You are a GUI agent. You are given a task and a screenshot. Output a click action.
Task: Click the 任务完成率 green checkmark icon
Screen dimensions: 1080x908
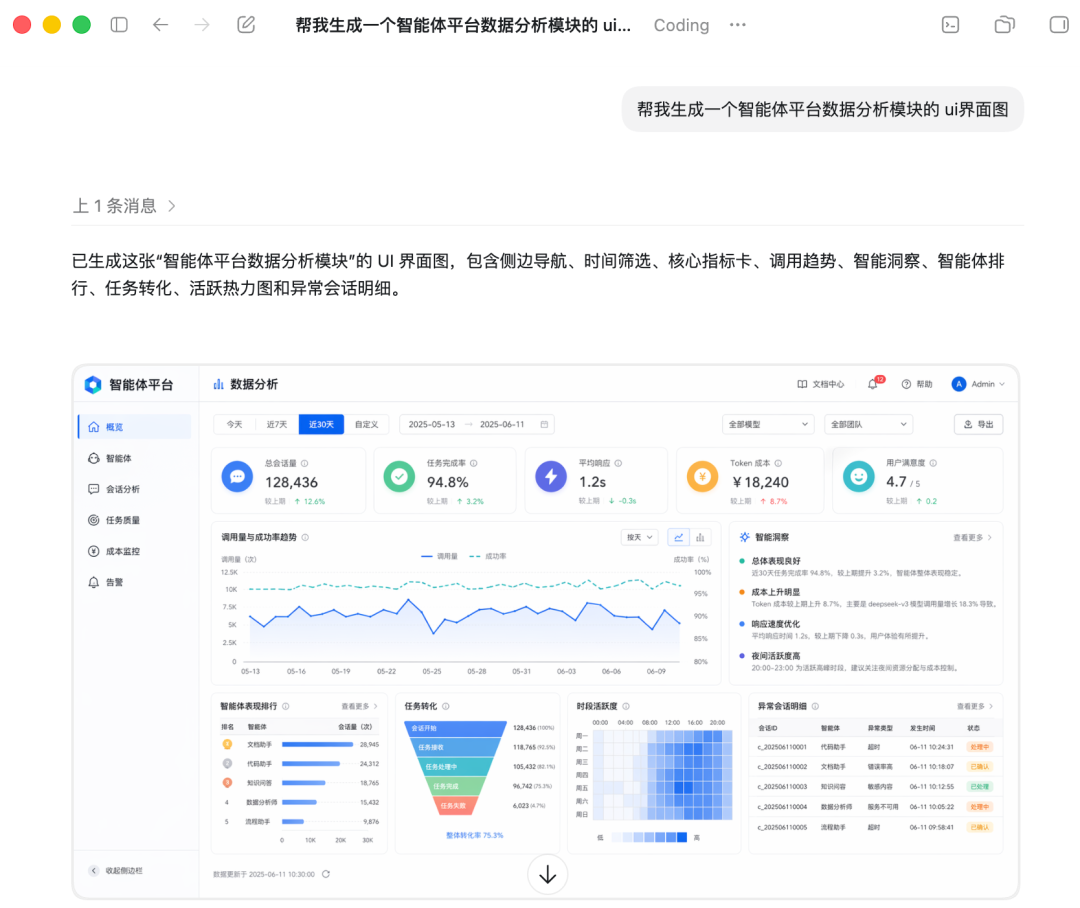(399, 477)
